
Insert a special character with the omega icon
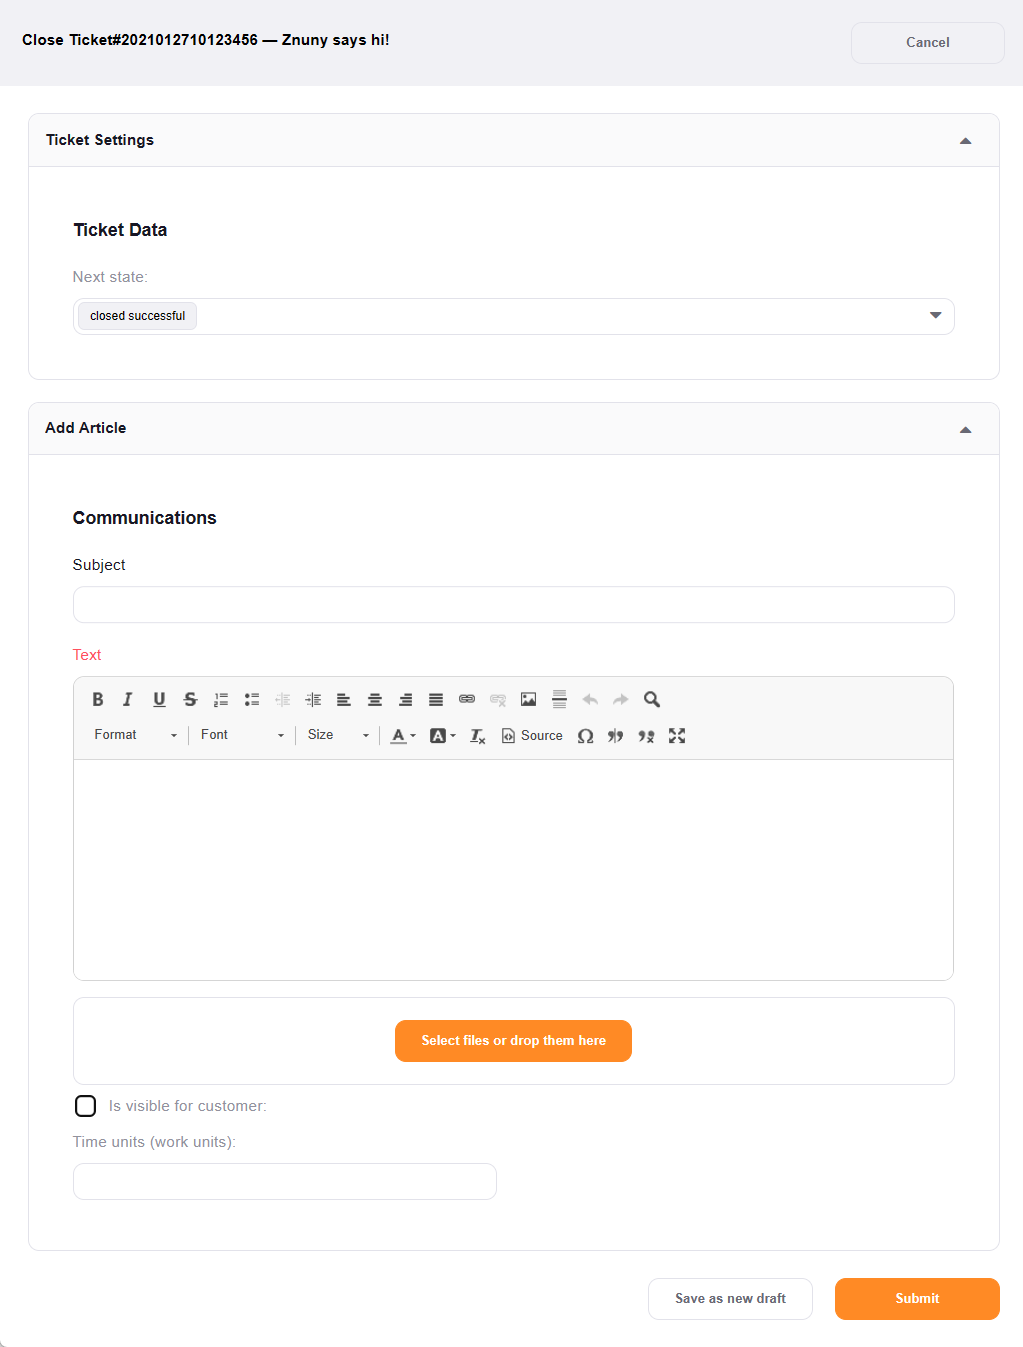coord(586,736)
